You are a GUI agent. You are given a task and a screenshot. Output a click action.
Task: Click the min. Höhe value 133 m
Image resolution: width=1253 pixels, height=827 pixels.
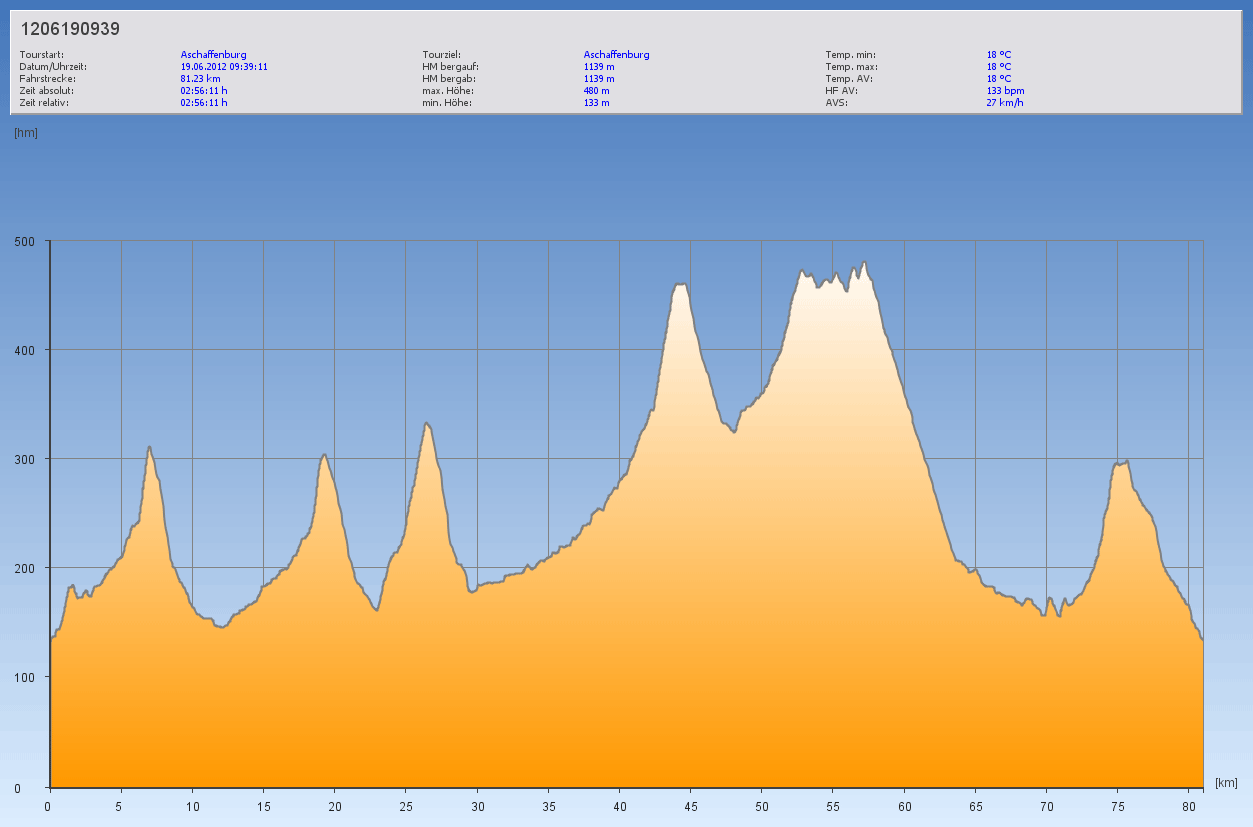click(x=596, y=103)
